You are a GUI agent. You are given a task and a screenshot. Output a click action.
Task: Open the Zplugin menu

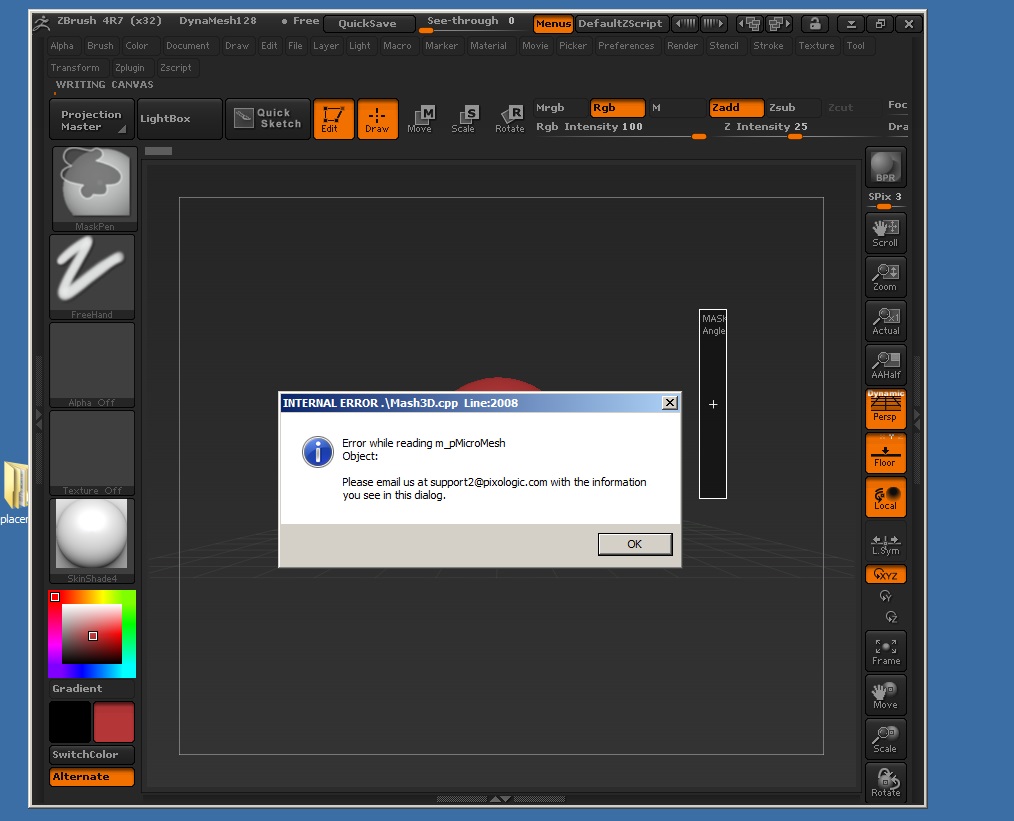pos(130,68)
